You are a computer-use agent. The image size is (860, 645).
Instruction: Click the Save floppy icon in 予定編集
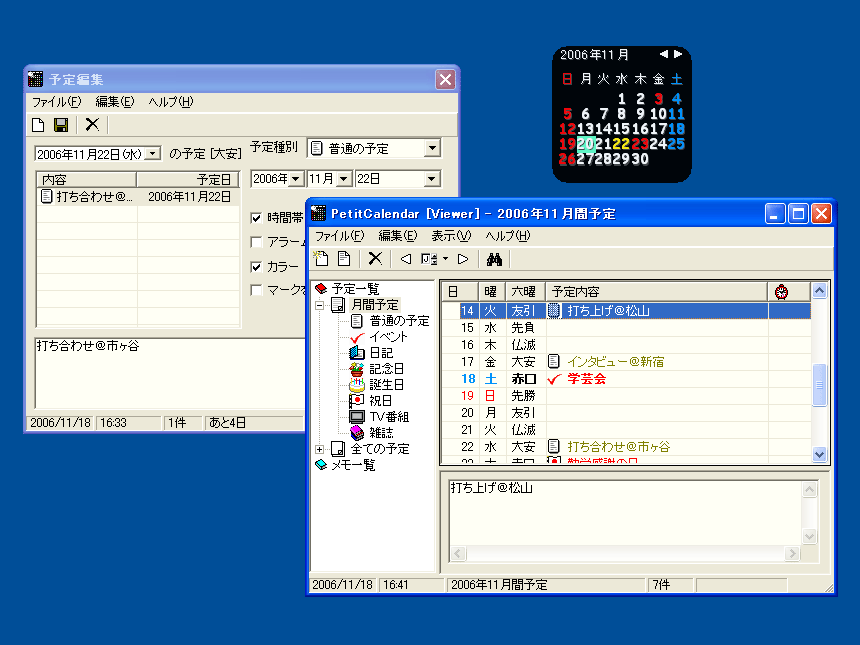pyautogui.click(x=61, y=125)
